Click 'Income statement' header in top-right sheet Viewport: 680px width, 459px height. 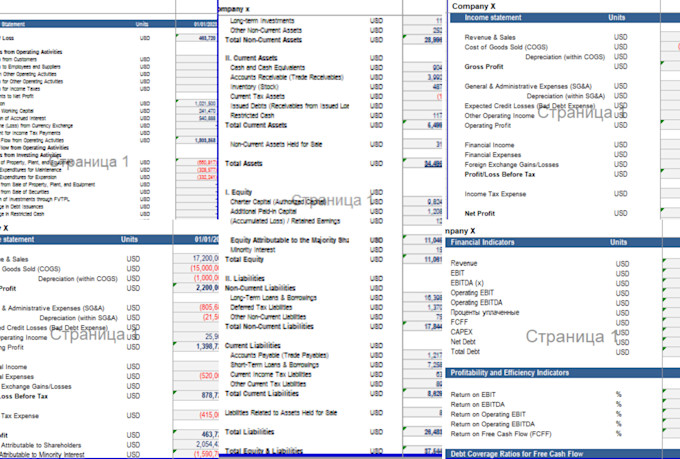[x=493, y=18]
